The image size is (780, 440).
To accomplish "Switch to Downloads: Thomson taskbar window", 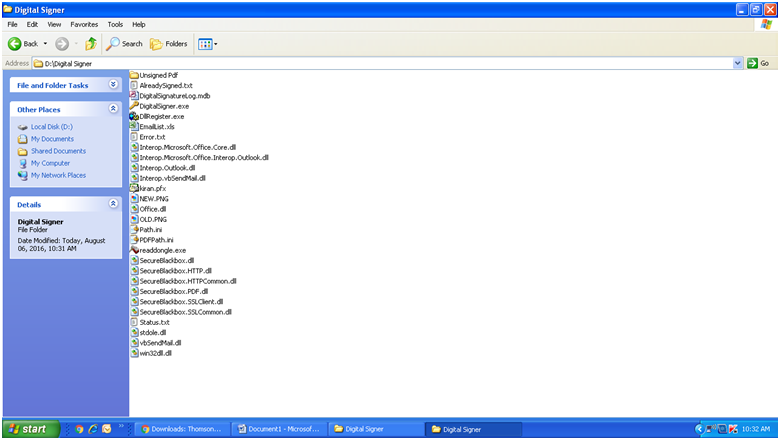I will (x=183, y=429).
